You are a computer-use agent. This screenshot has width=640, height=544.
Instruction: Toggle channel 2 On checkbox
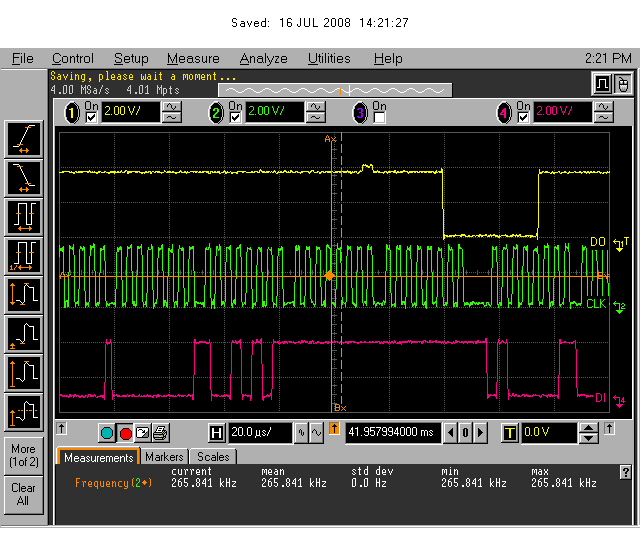[235, 118]
